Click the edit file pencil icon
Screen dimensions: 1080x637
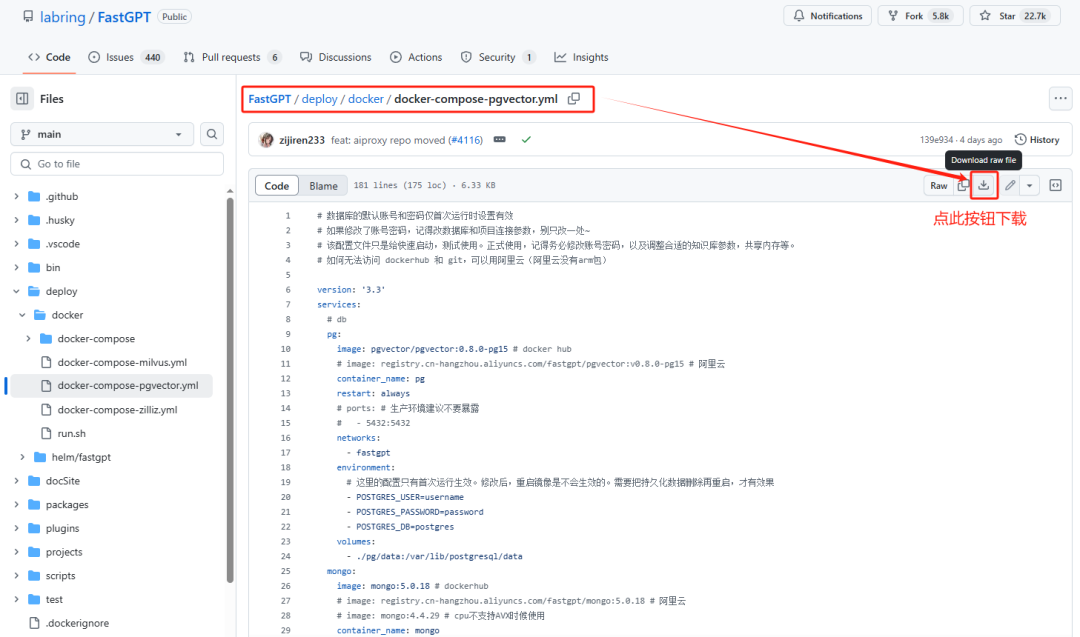click(1010, 185)
